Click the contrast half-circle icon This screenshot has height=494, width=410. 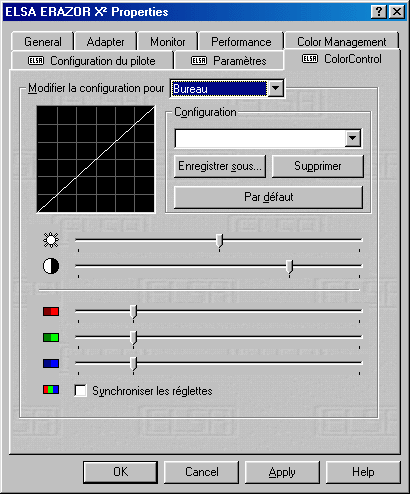coord(51,266)
